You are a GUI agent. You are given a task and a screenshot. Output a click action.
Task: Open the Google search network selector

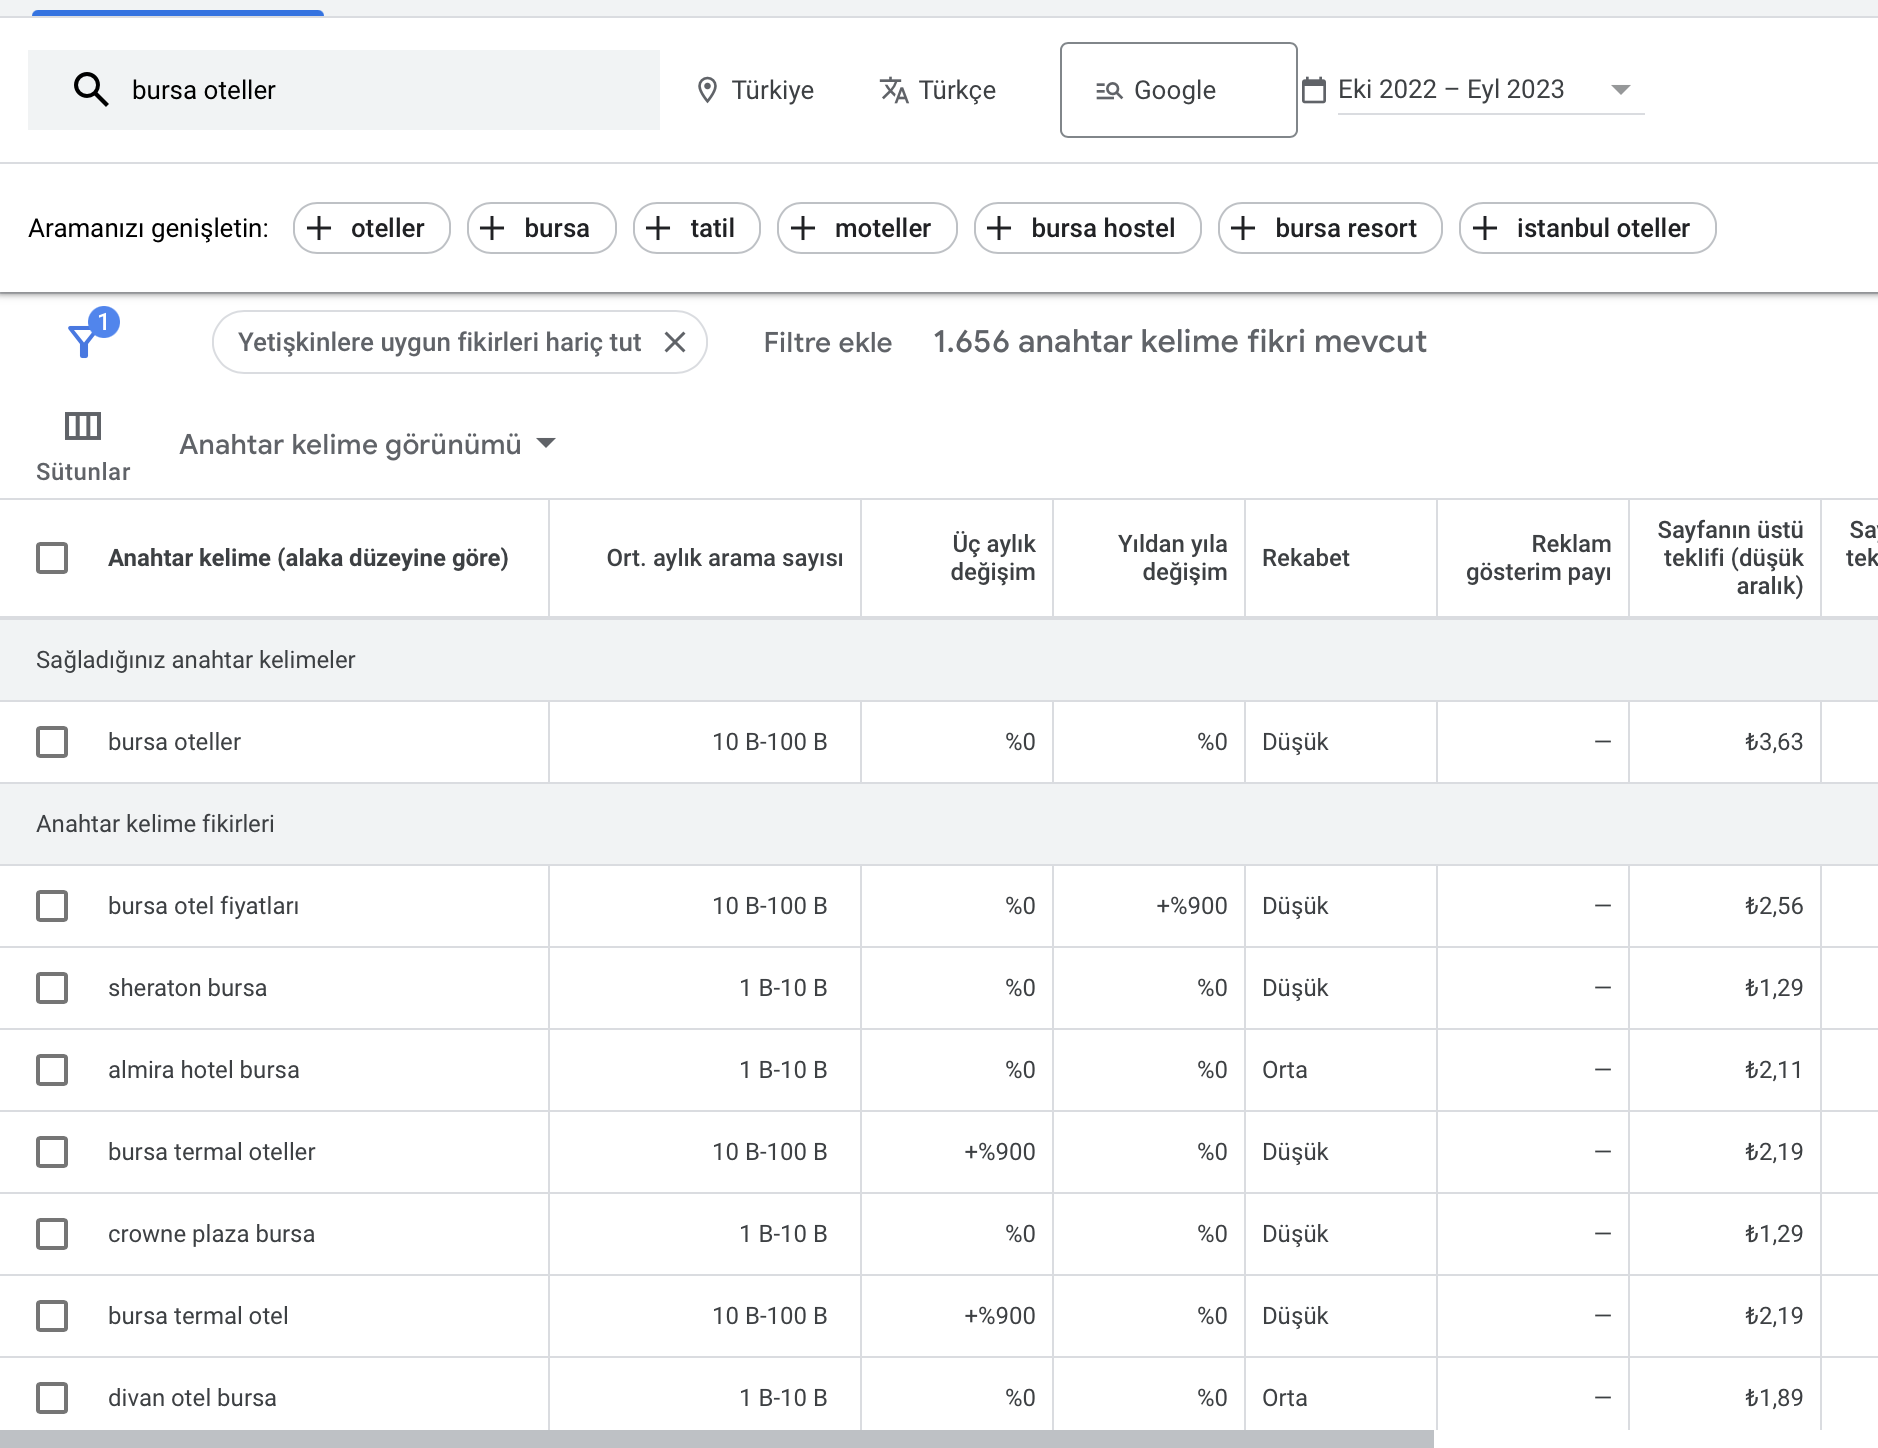point(1178,90)
